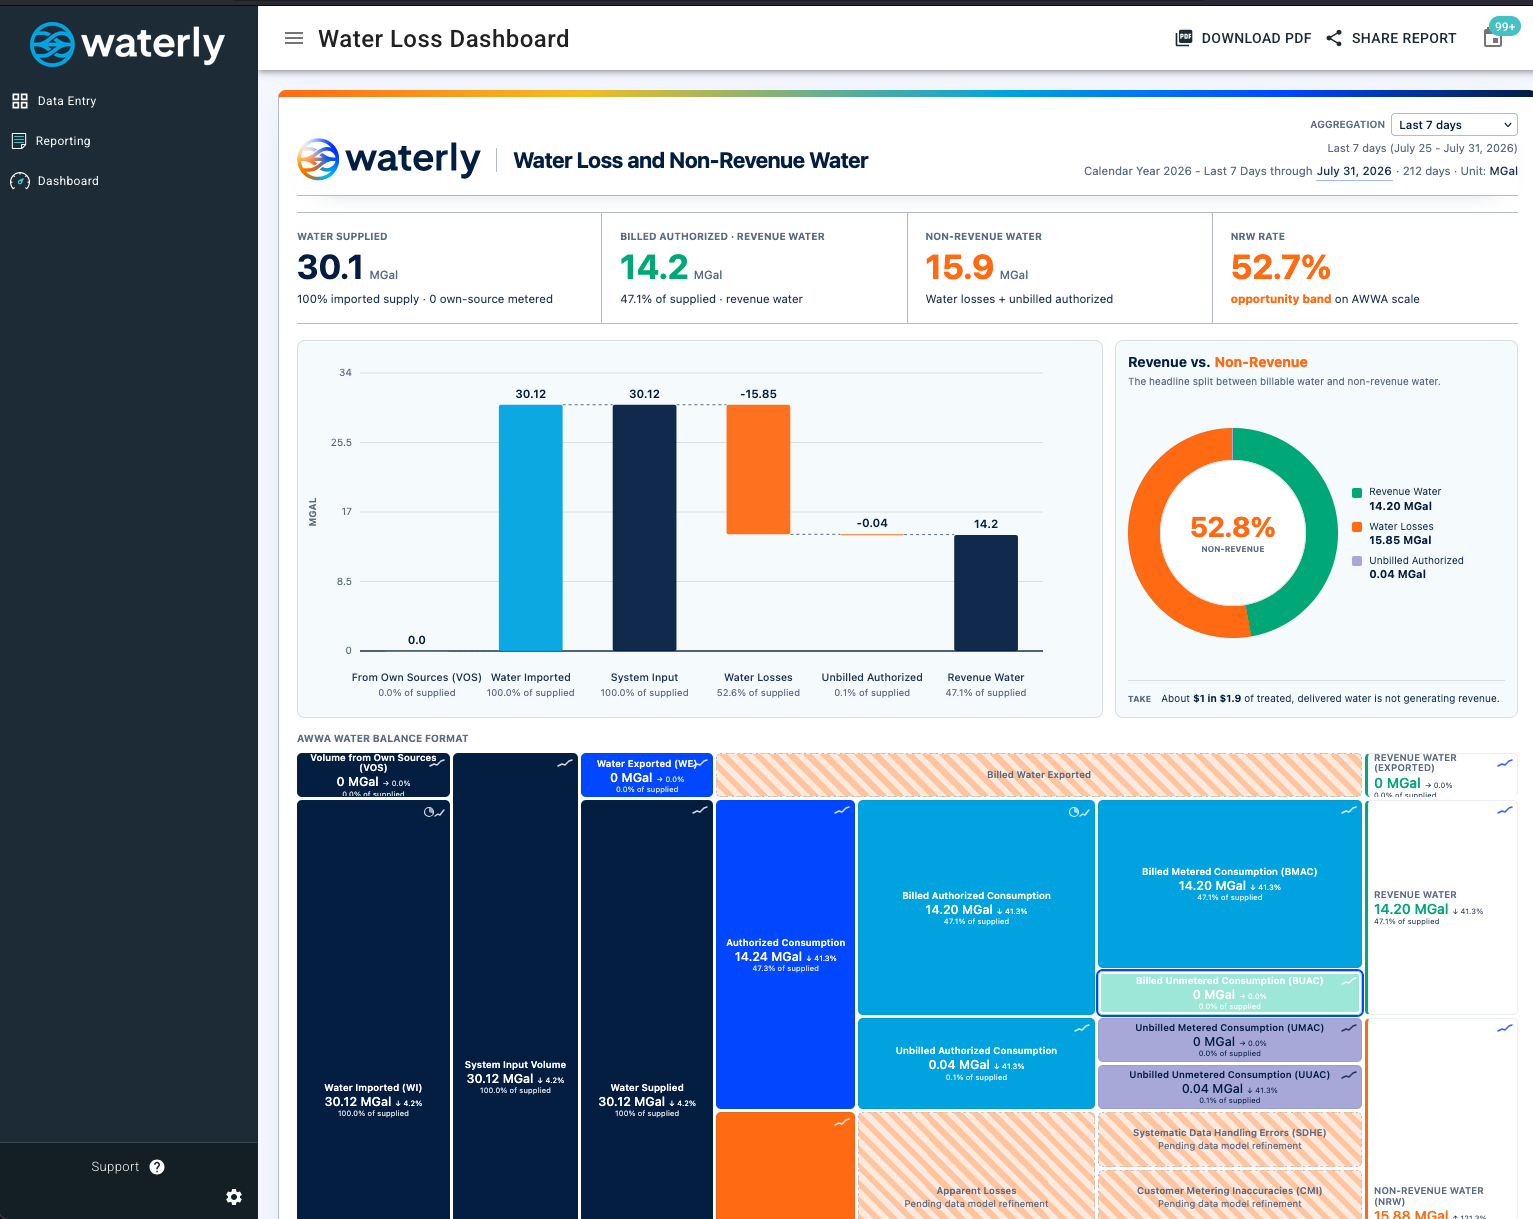Show trend for Unbilled Authorized Consumption tile
The image size is (1533, 1219).
point(1082,1028)
